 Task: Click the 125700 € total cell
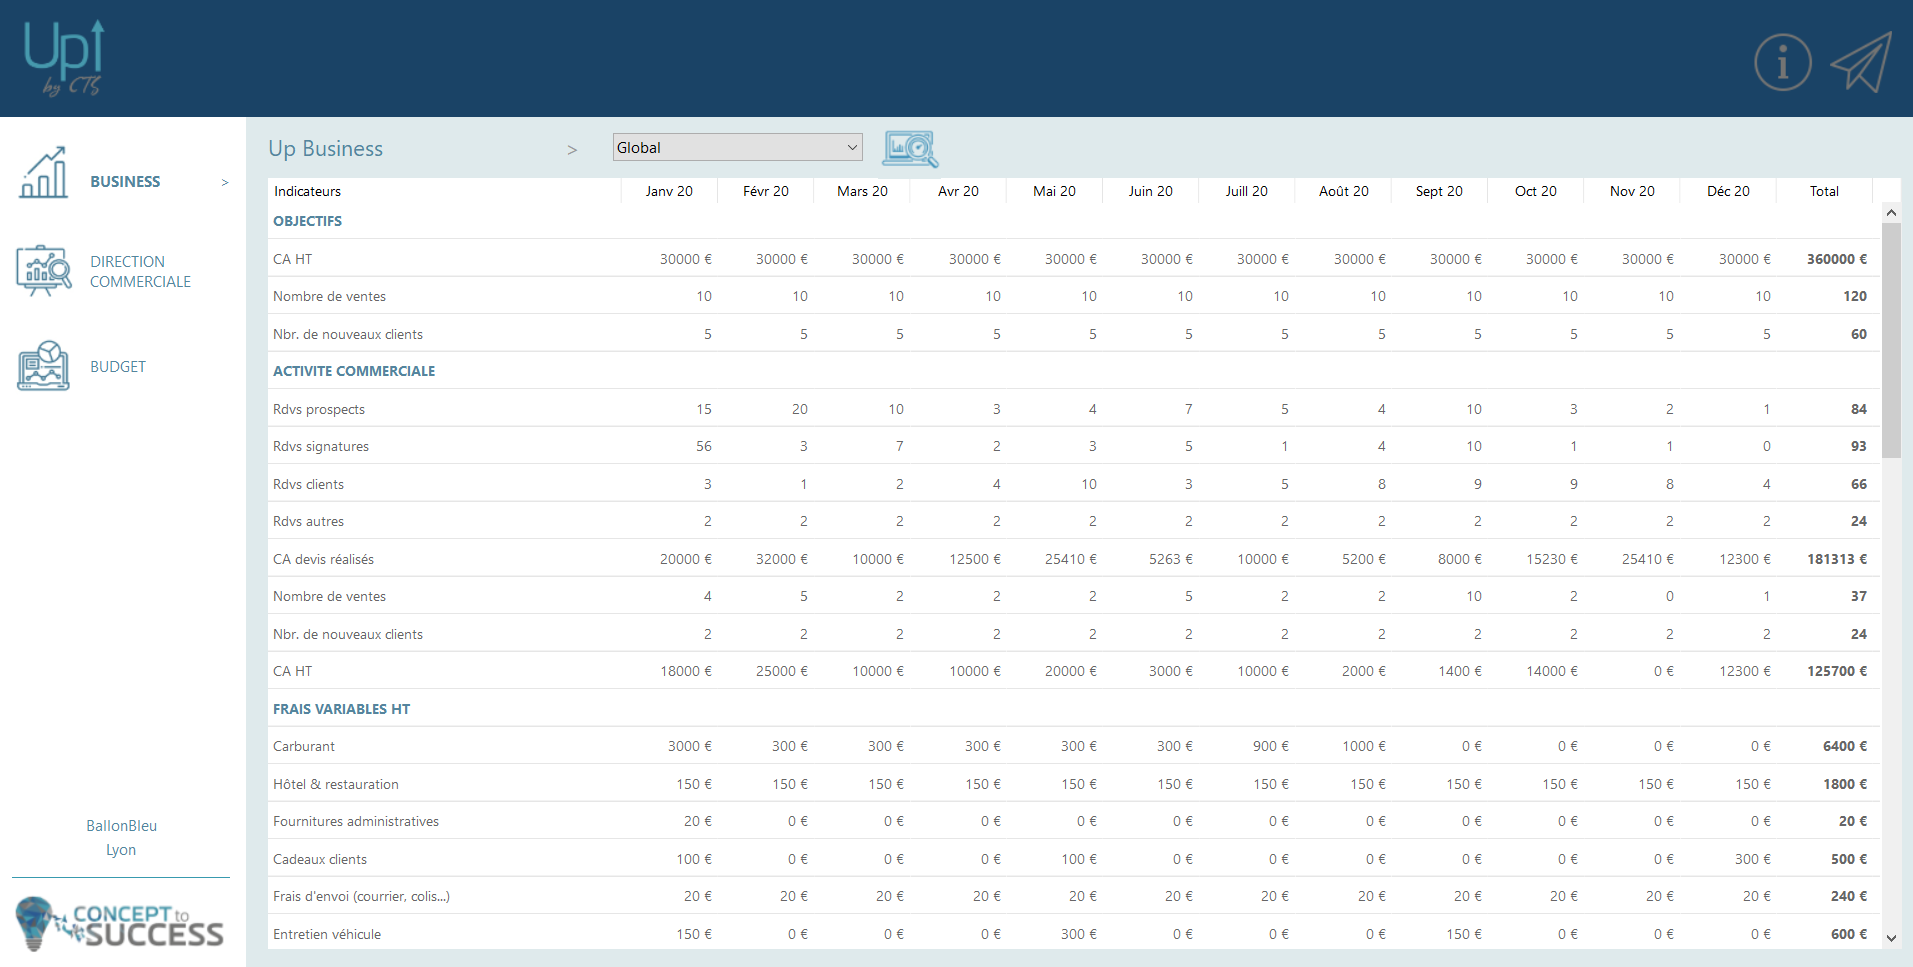click(x=1836, y=671)
